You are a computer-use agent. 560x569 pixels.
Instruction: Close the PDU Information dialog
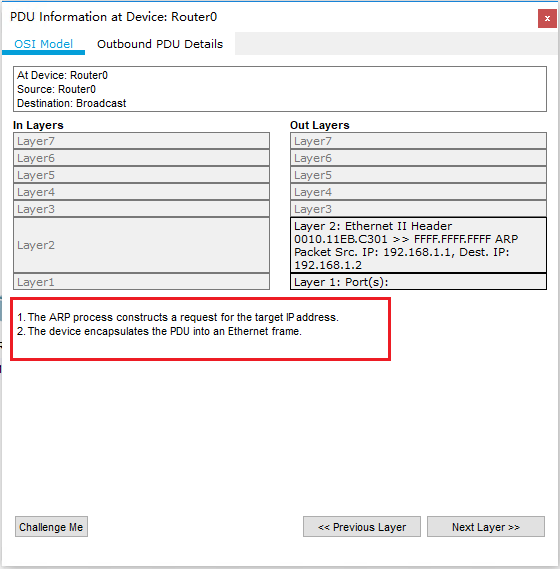[547, 18]
